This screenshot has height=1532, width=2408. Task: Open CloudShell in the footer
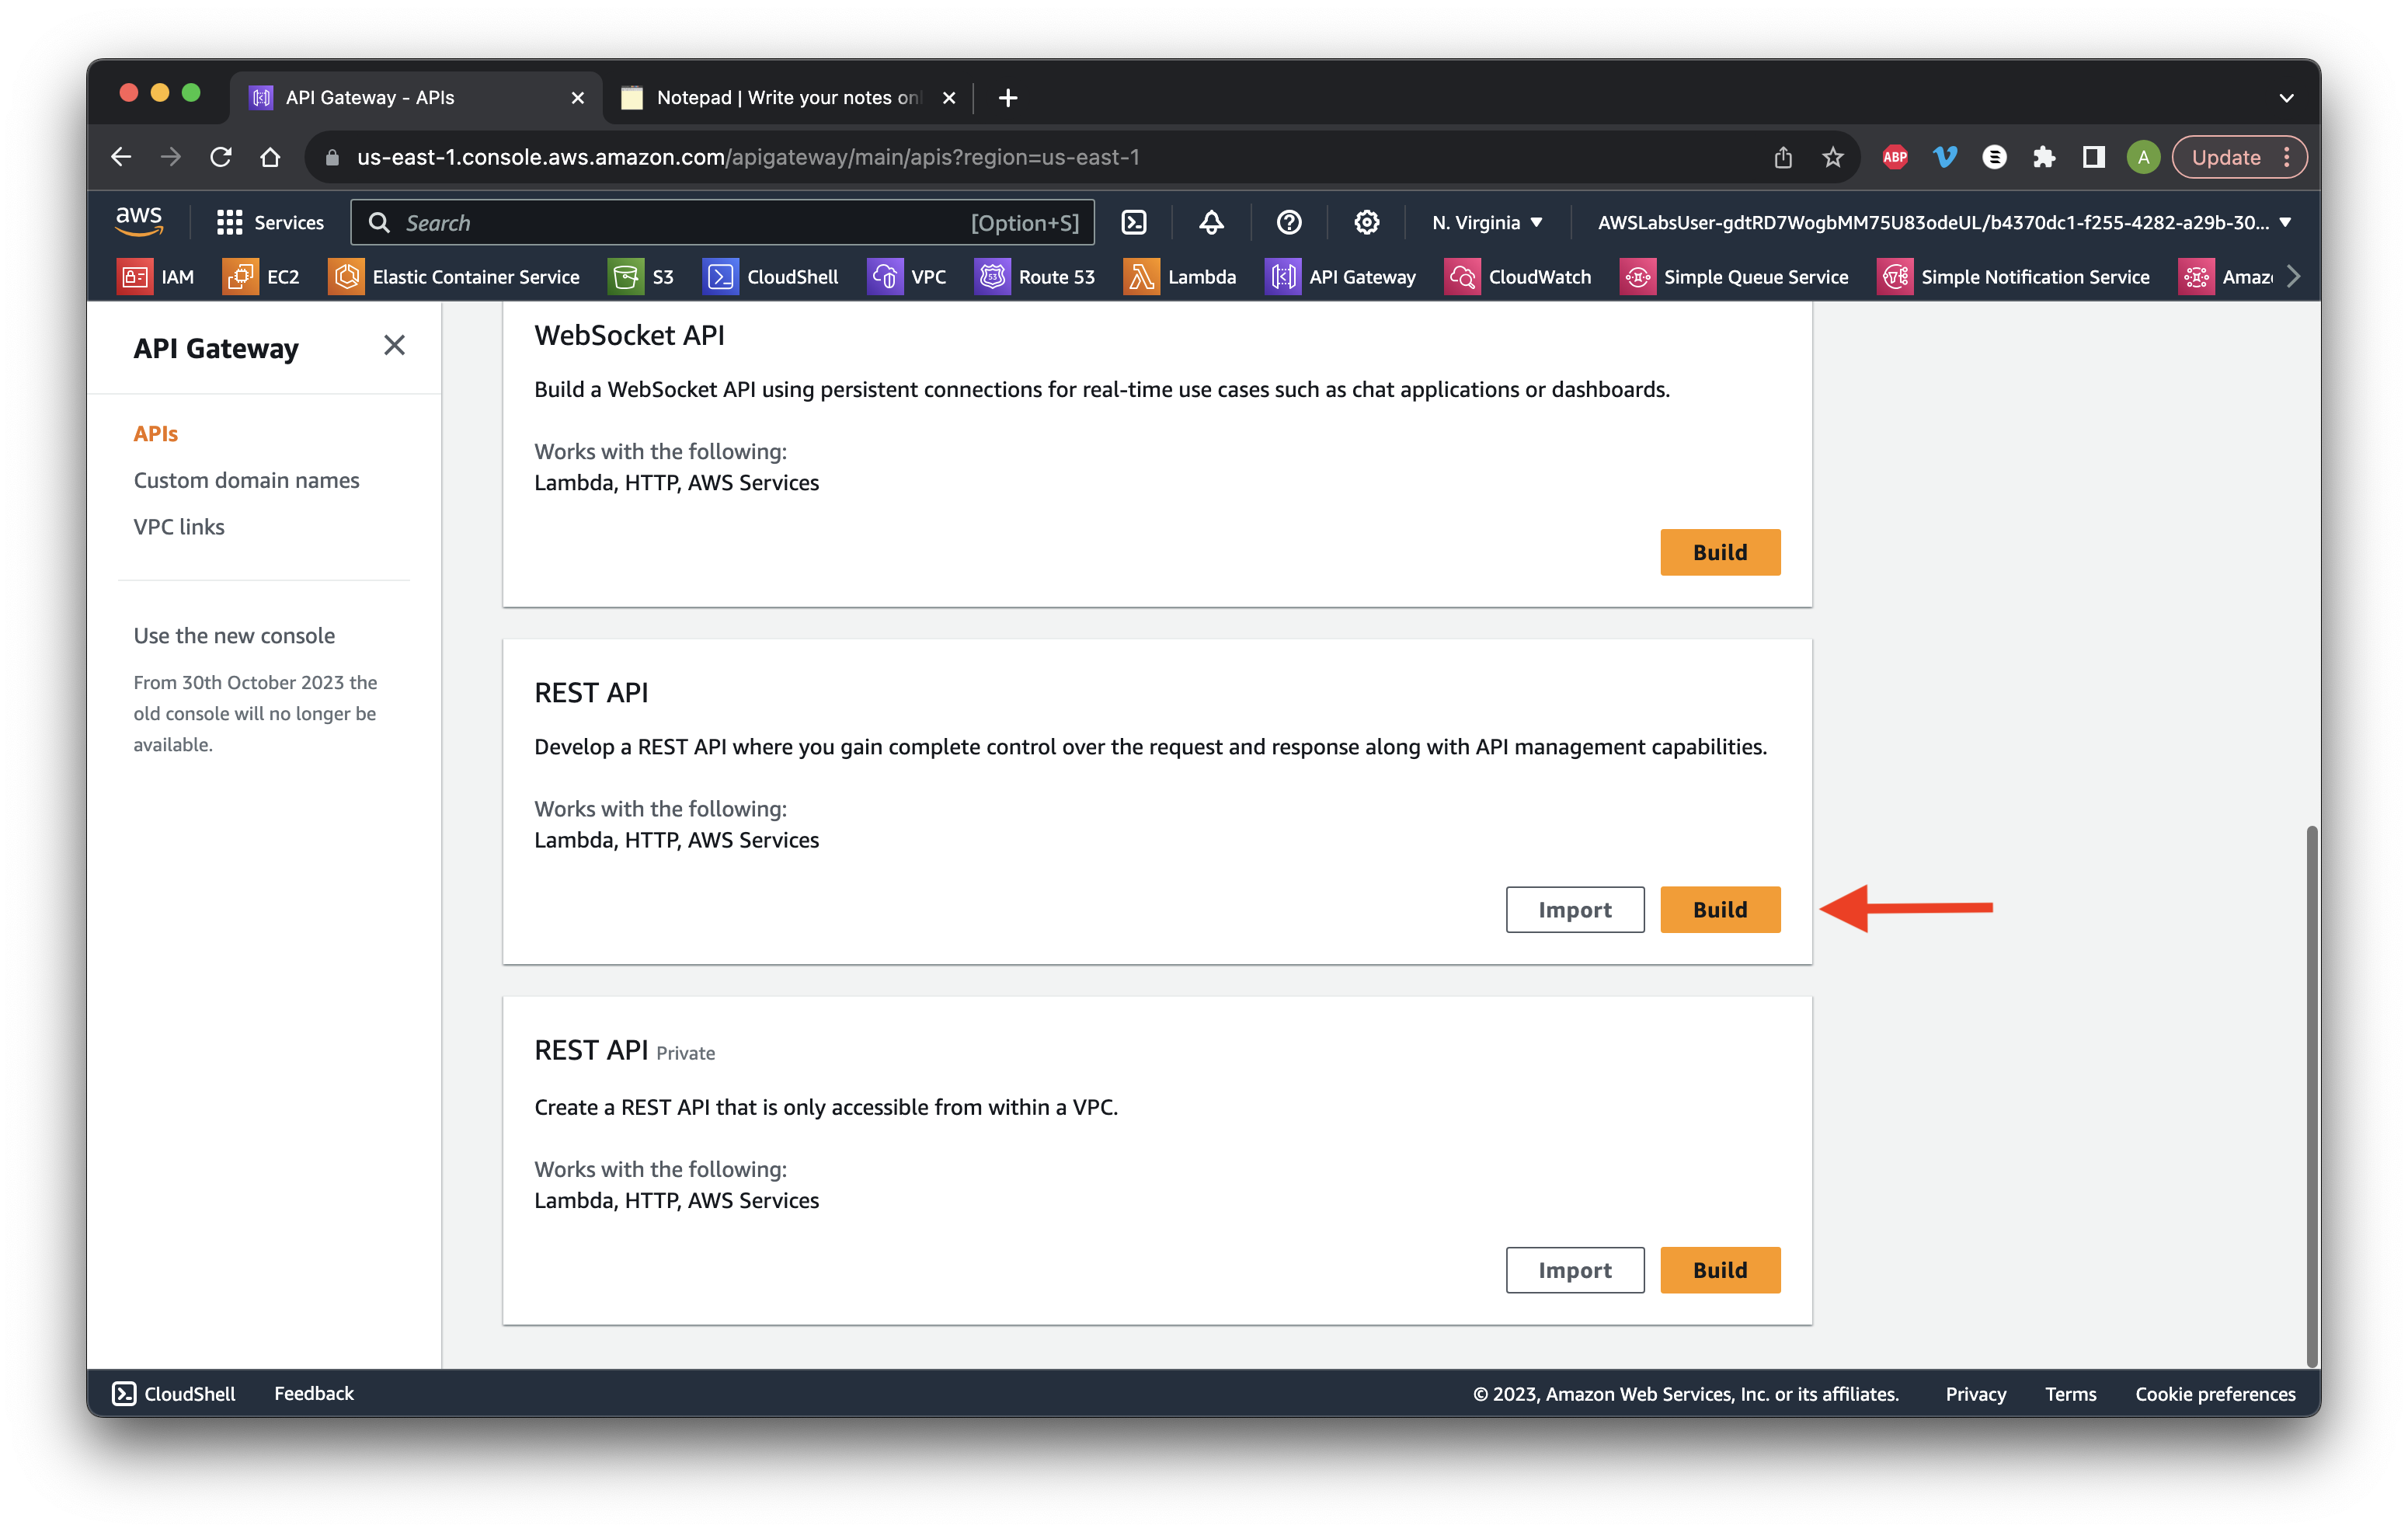click(x=174, y=1393)
